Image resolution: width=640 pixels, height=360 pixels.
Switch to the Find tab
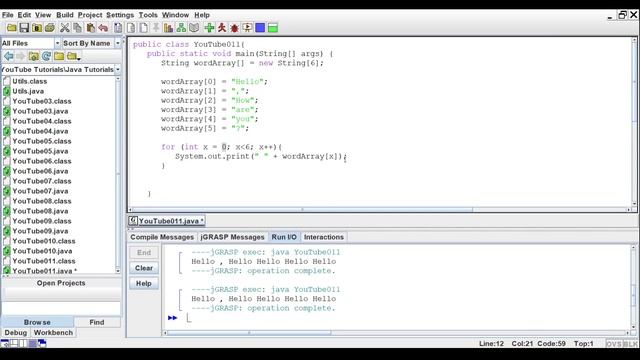(x=97, y=322)
